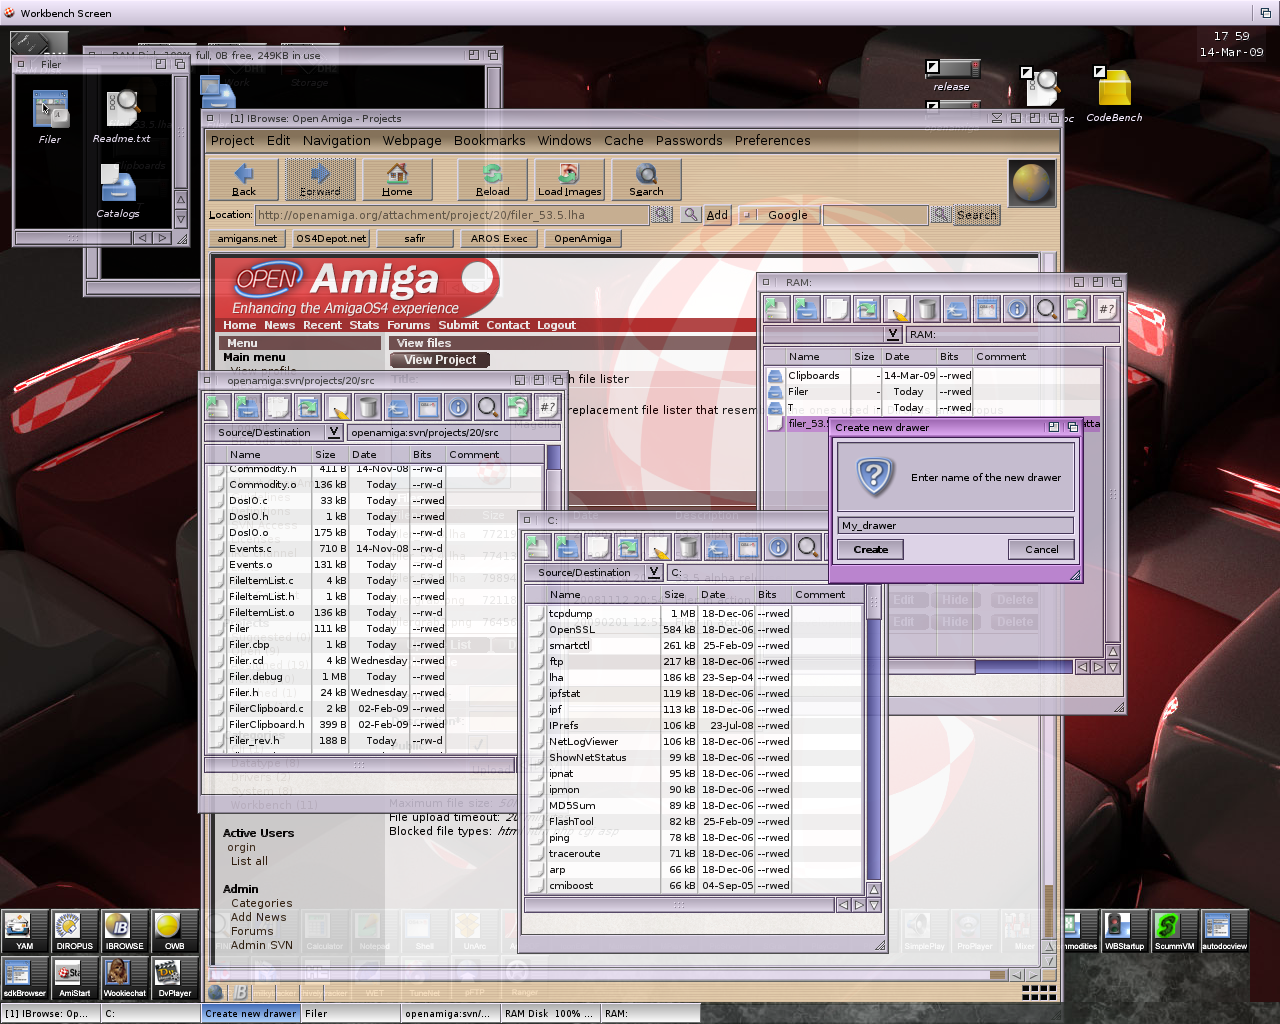Click the magnifier Find icon in the src window toolbar

click(x=488, y=407)
